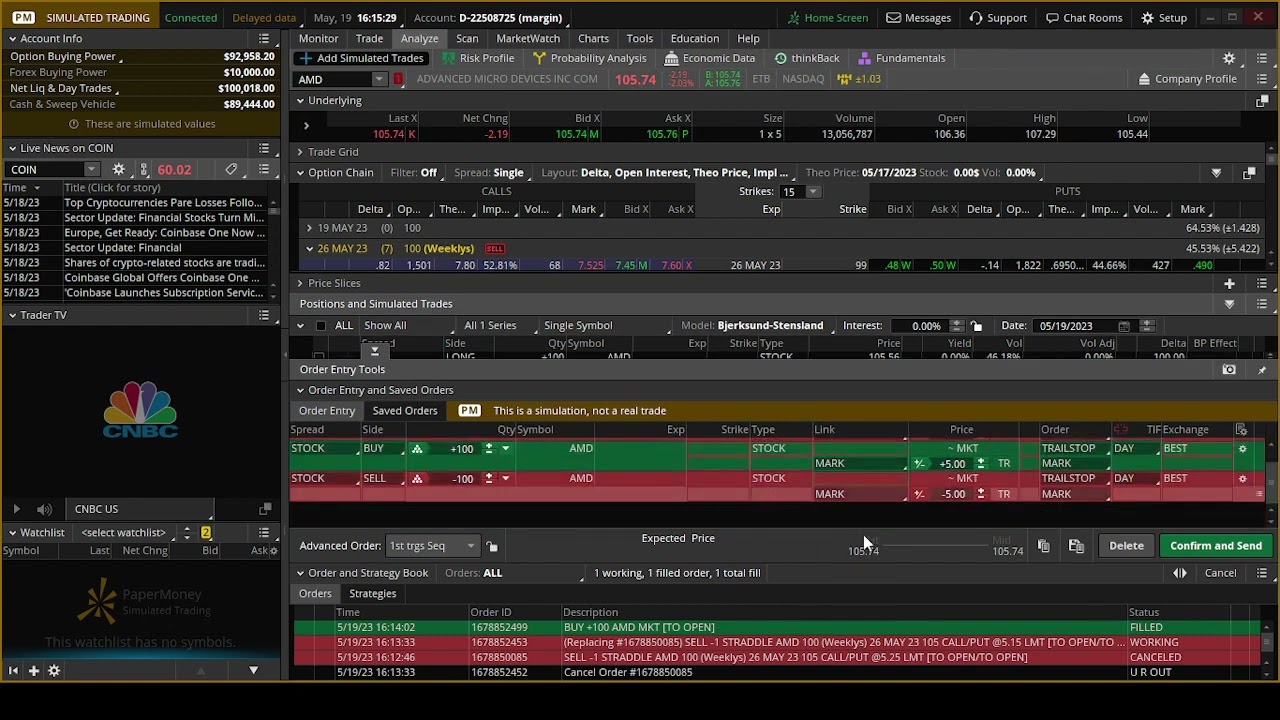Open thinkBack tool
The image size is (1280, 720).
coord(807,58)
